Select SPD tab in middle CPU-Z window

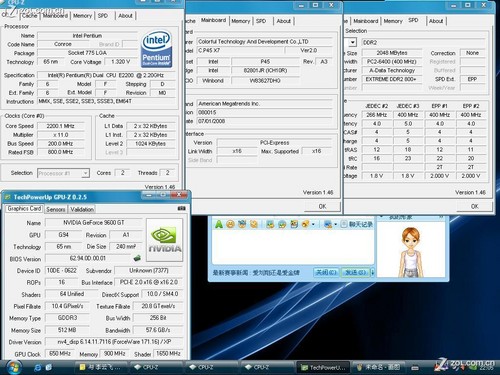(261, 21)
